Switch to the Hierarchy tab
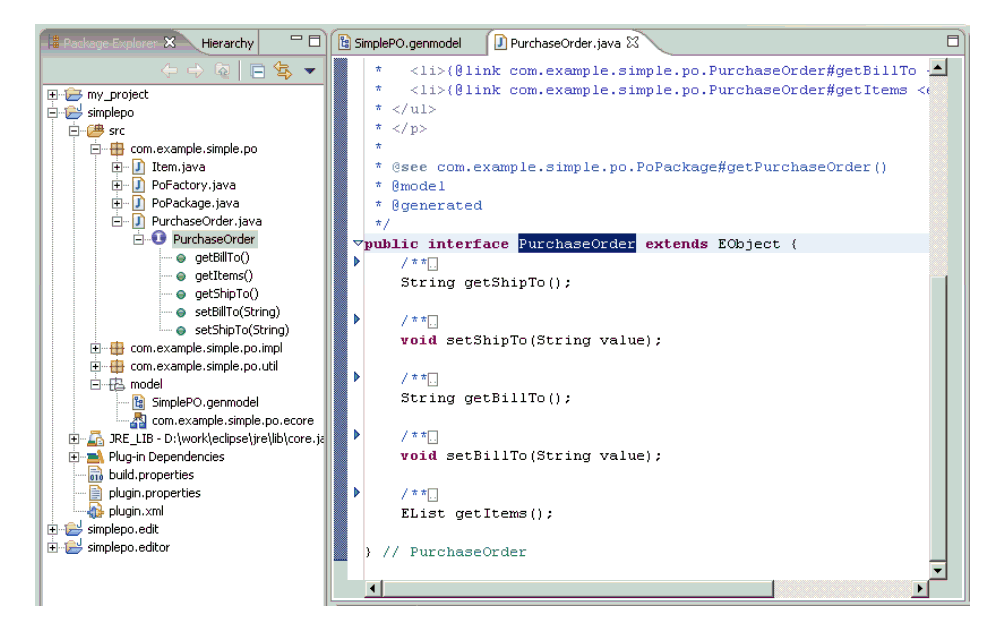 227,43
